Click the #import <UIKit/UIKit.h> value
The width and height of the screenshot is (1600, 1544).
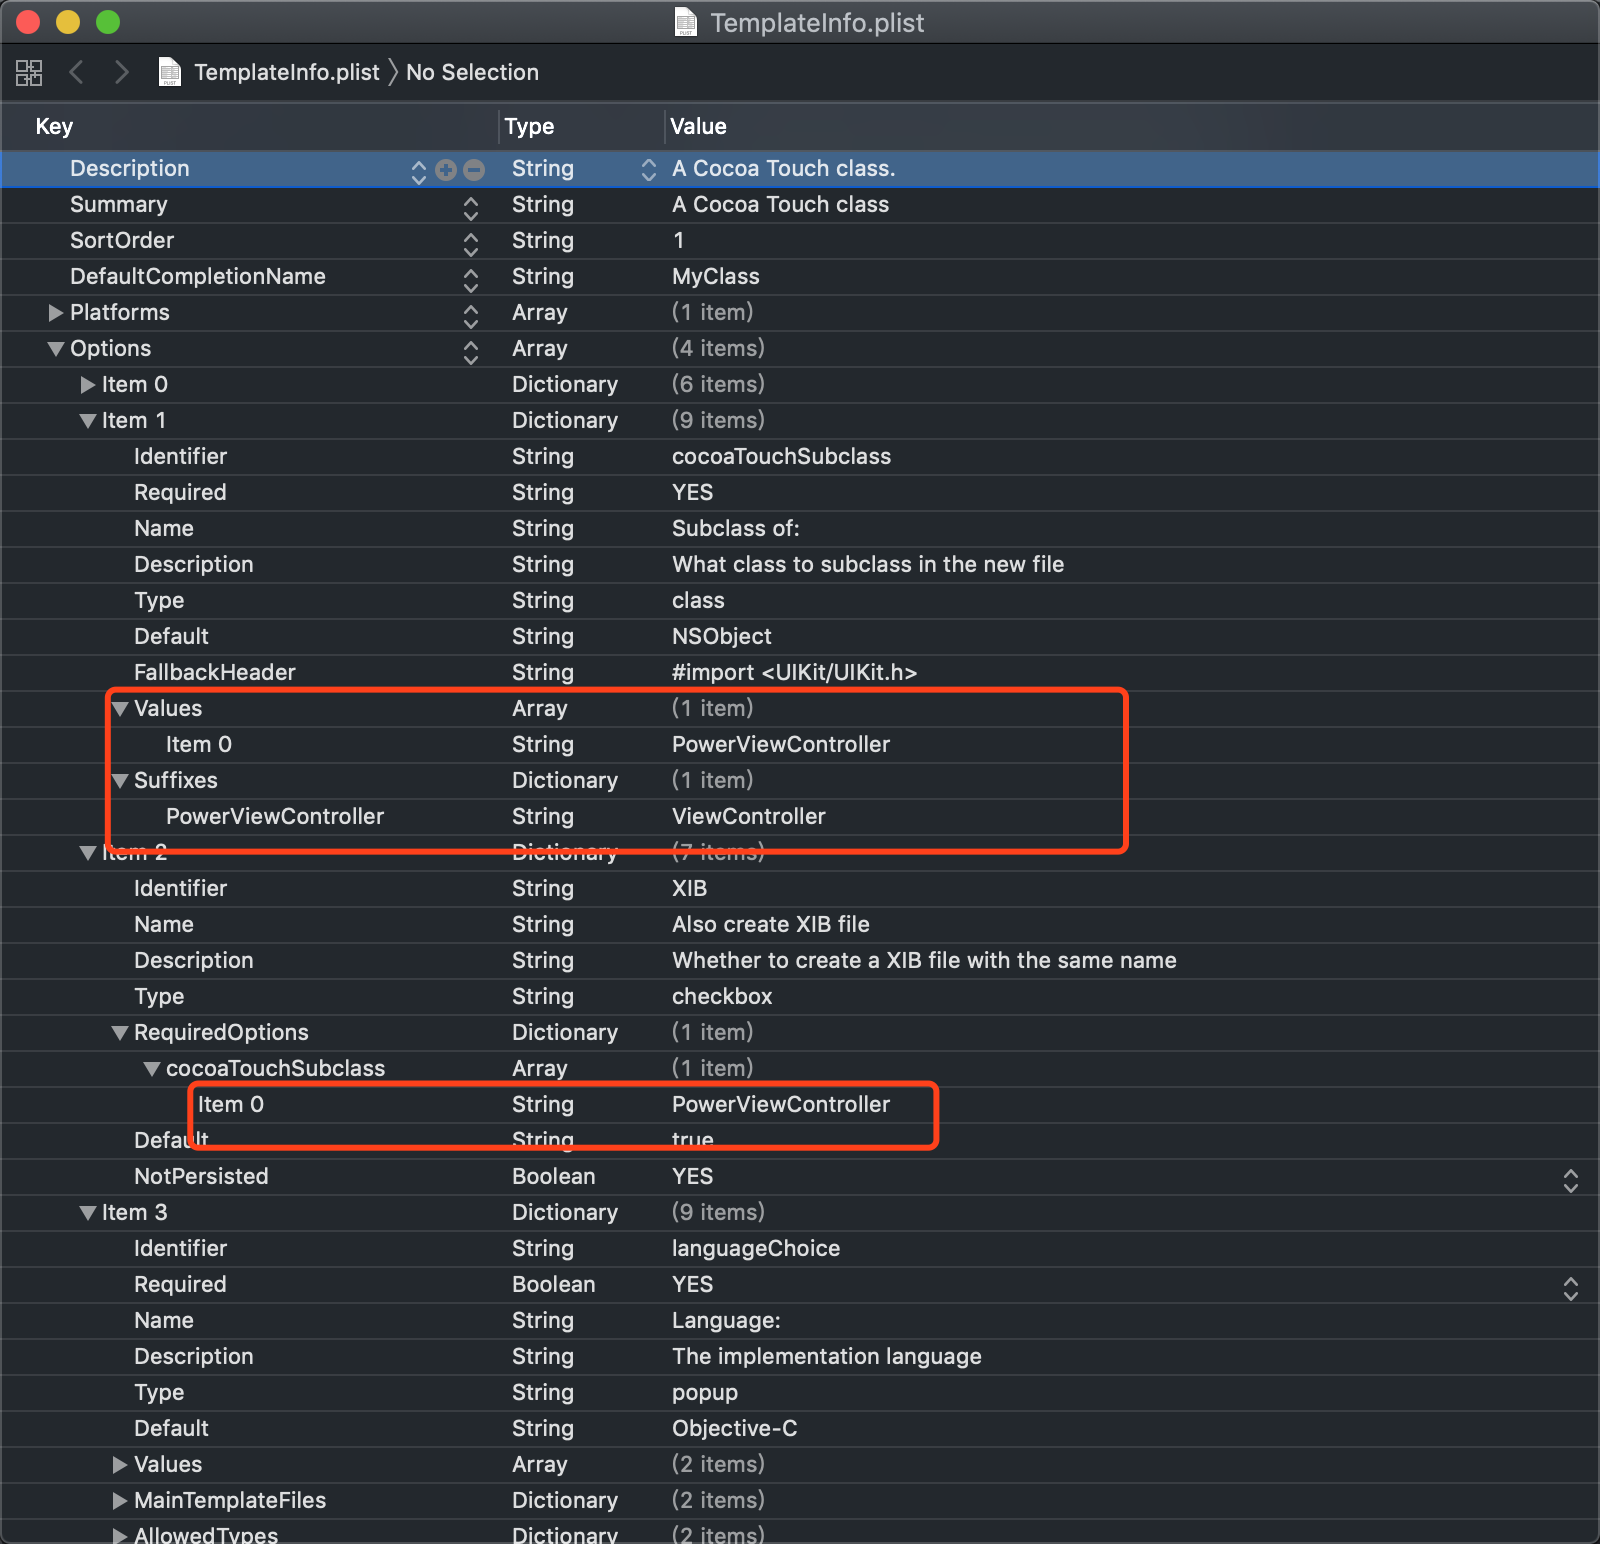point(795,672)
